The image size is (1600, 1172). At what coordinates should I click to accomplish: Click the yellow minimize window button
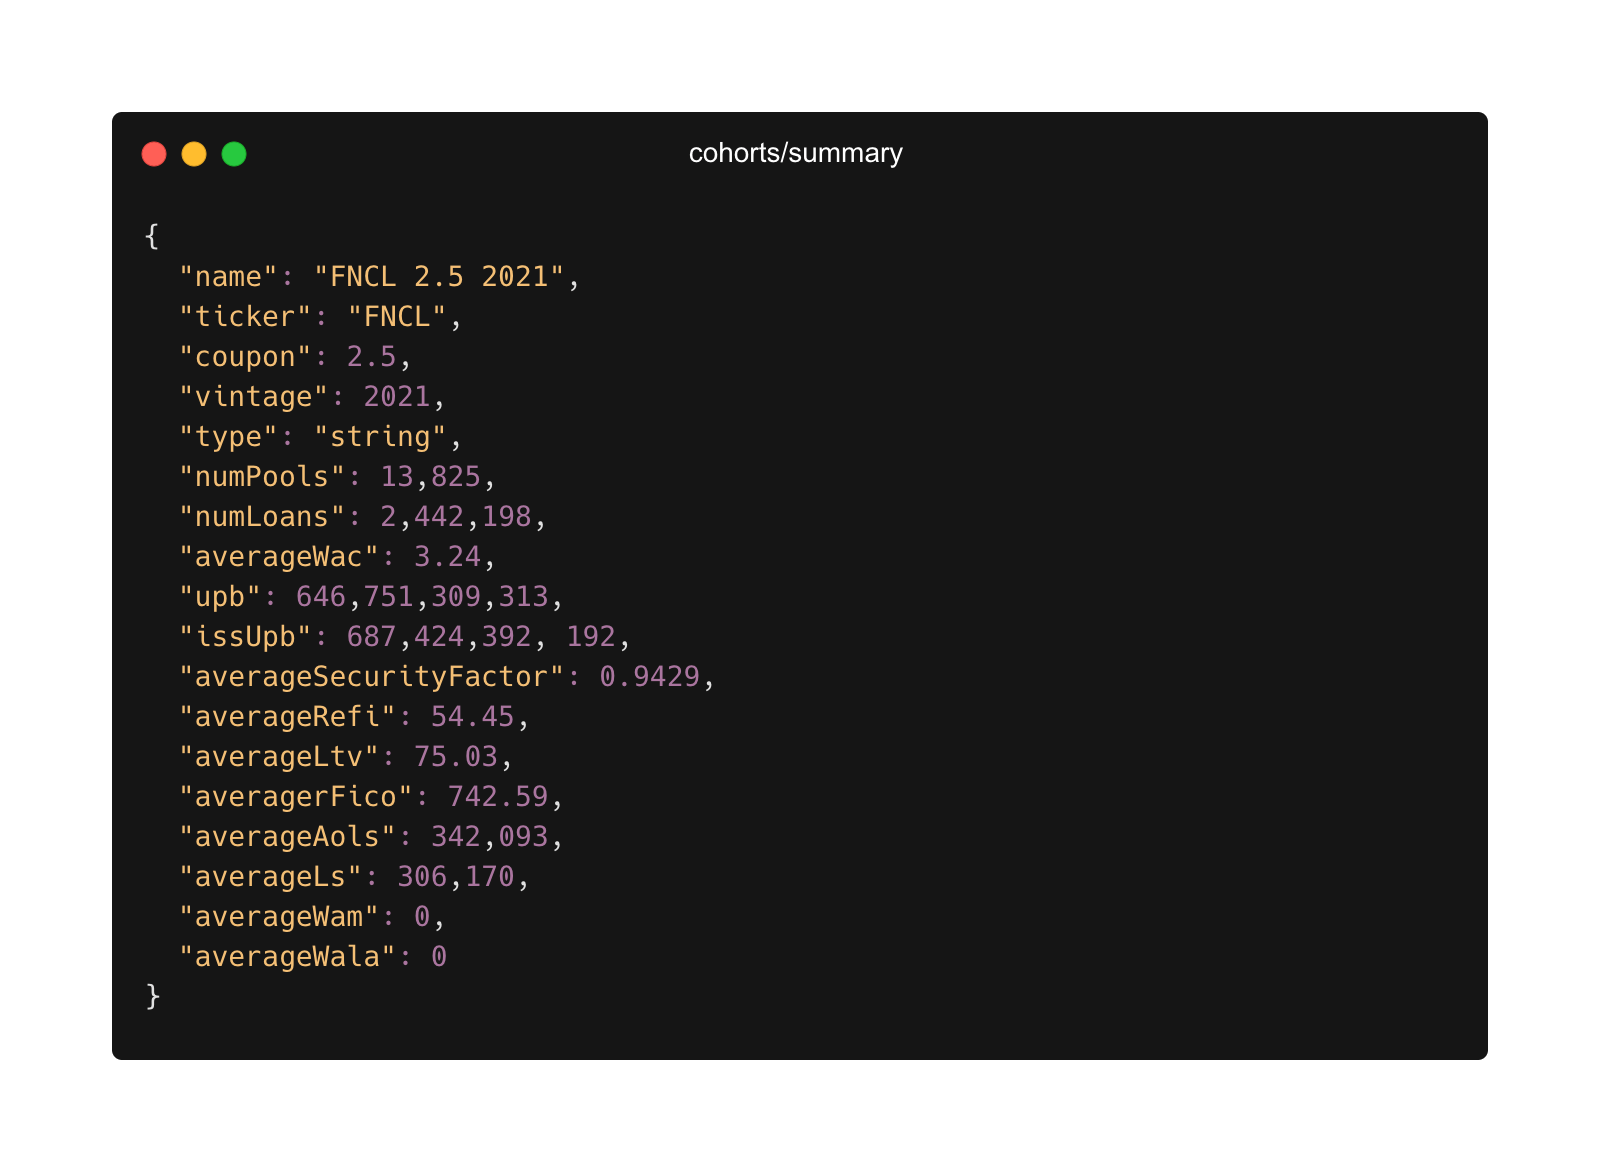[x=194, y=154]
